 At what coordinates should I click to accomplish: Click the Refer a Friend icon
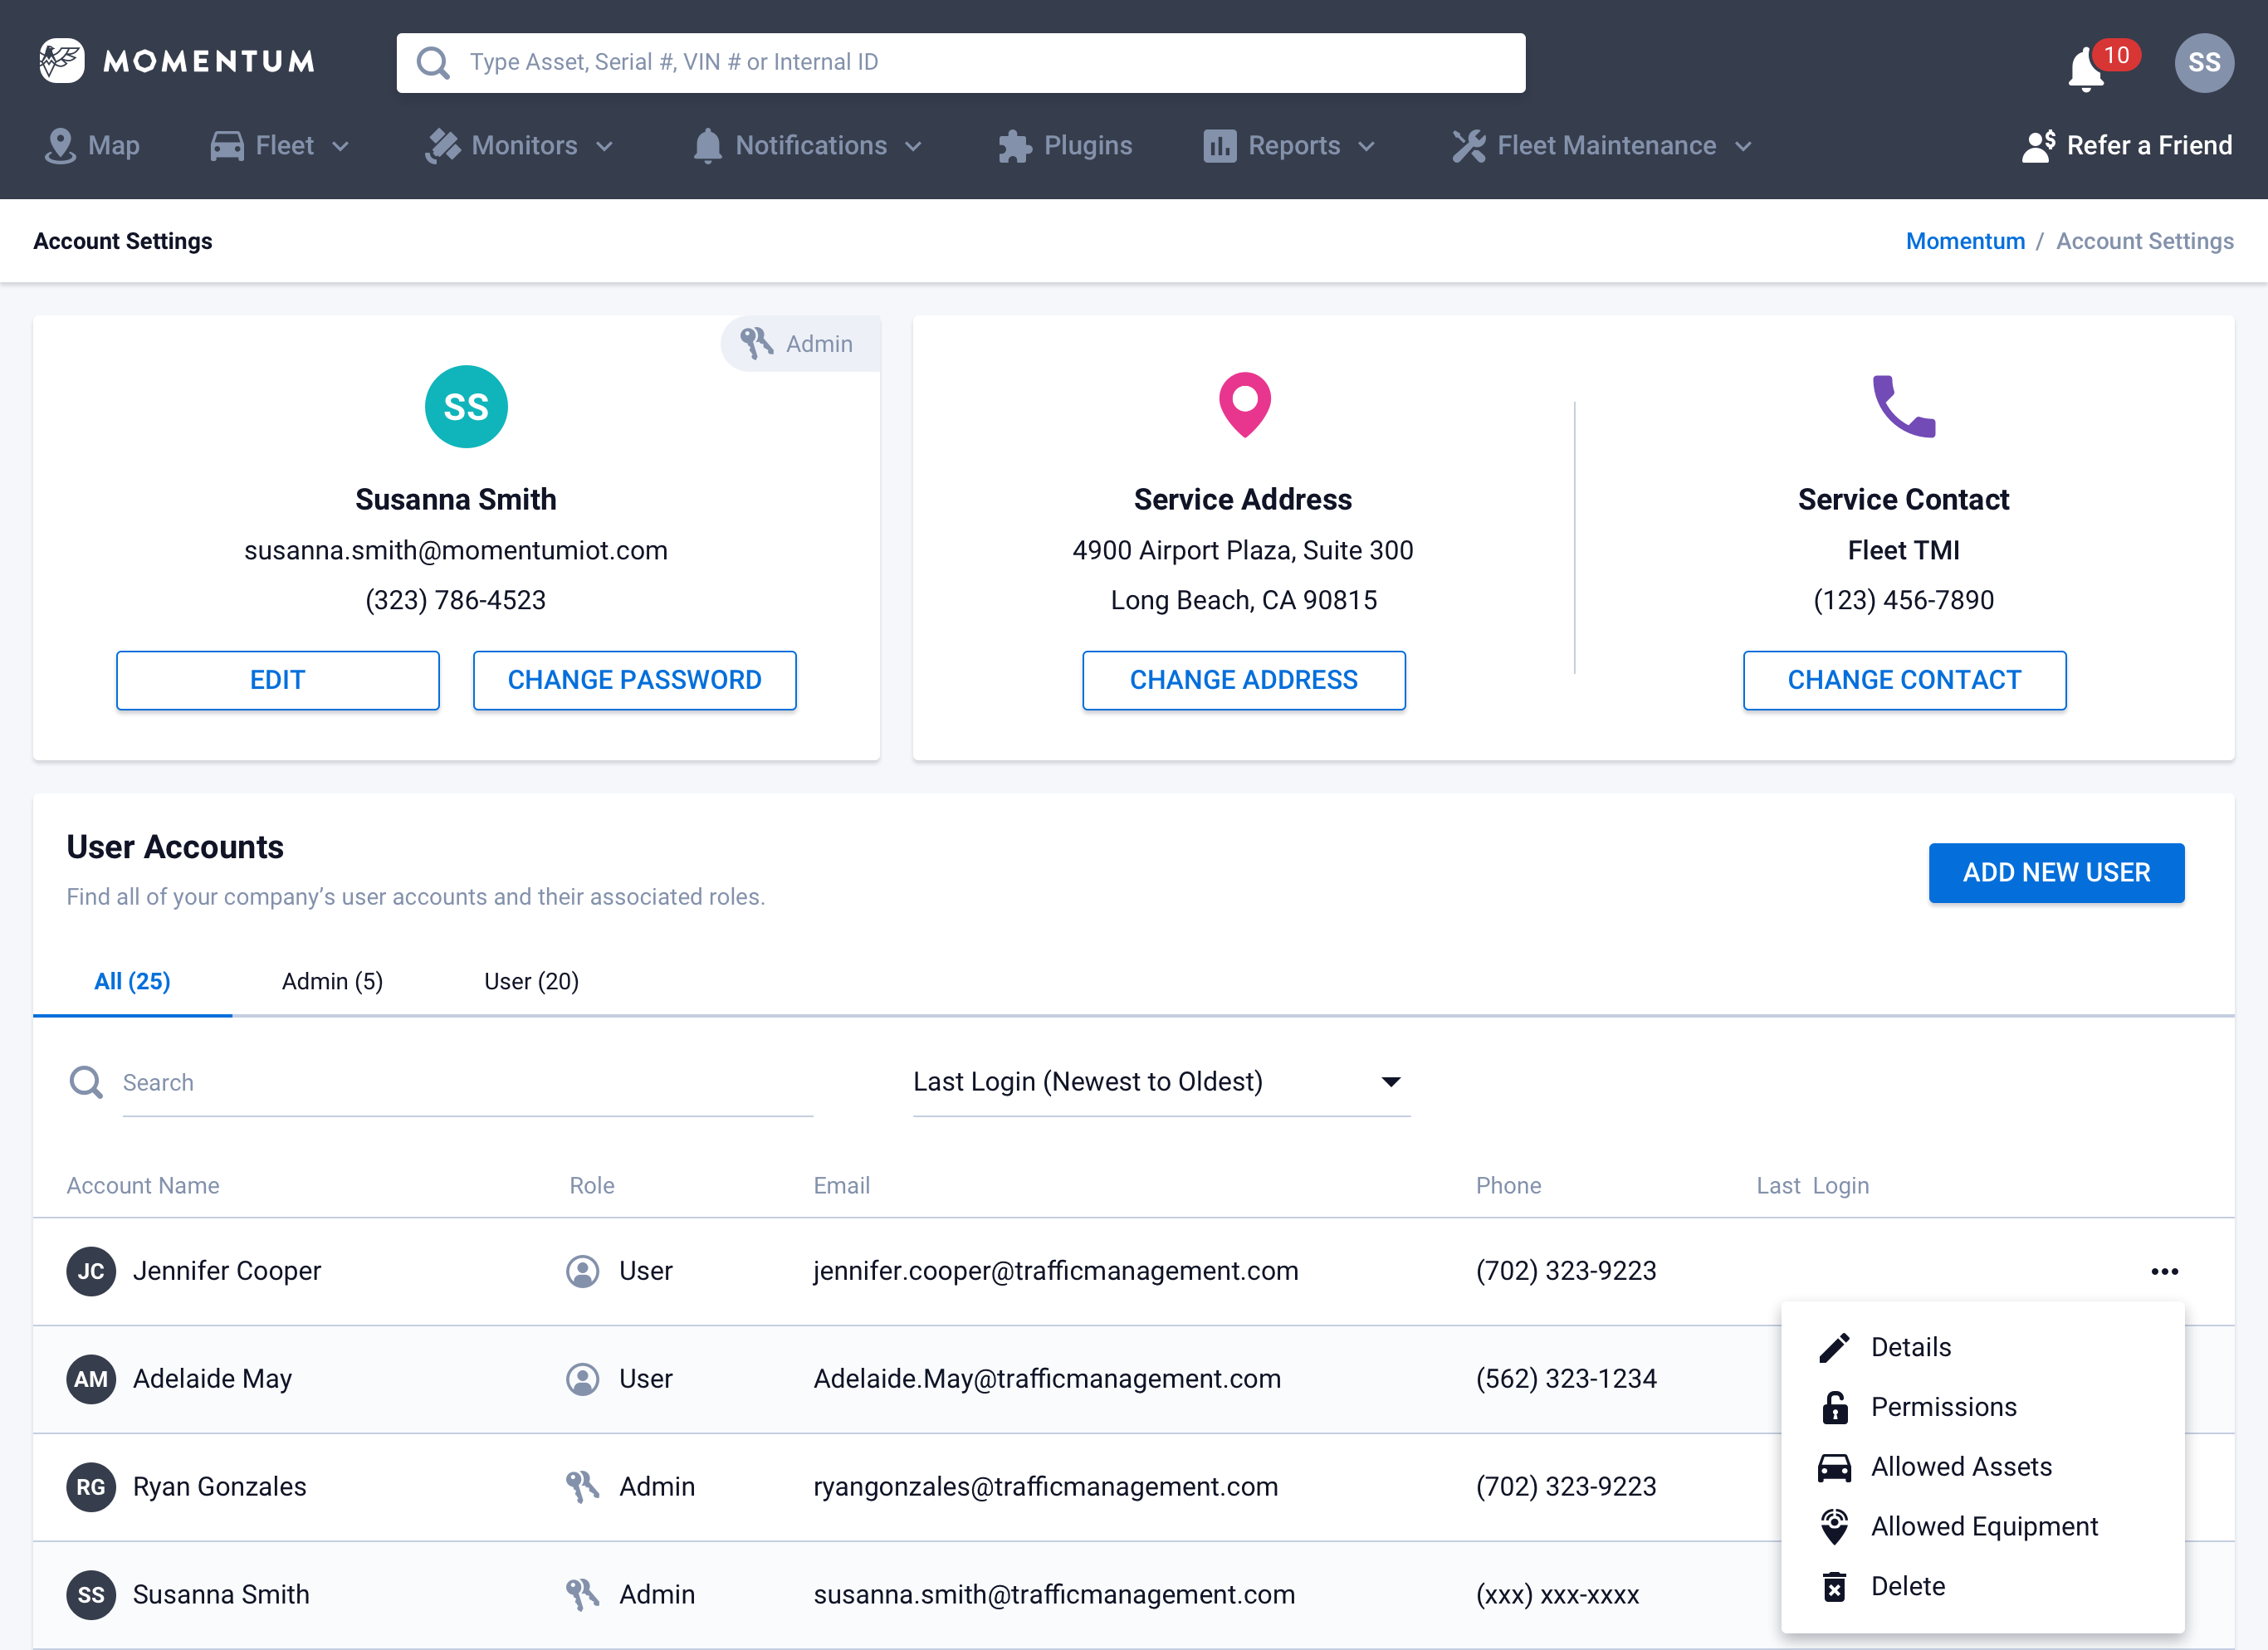click(2038, 146)
